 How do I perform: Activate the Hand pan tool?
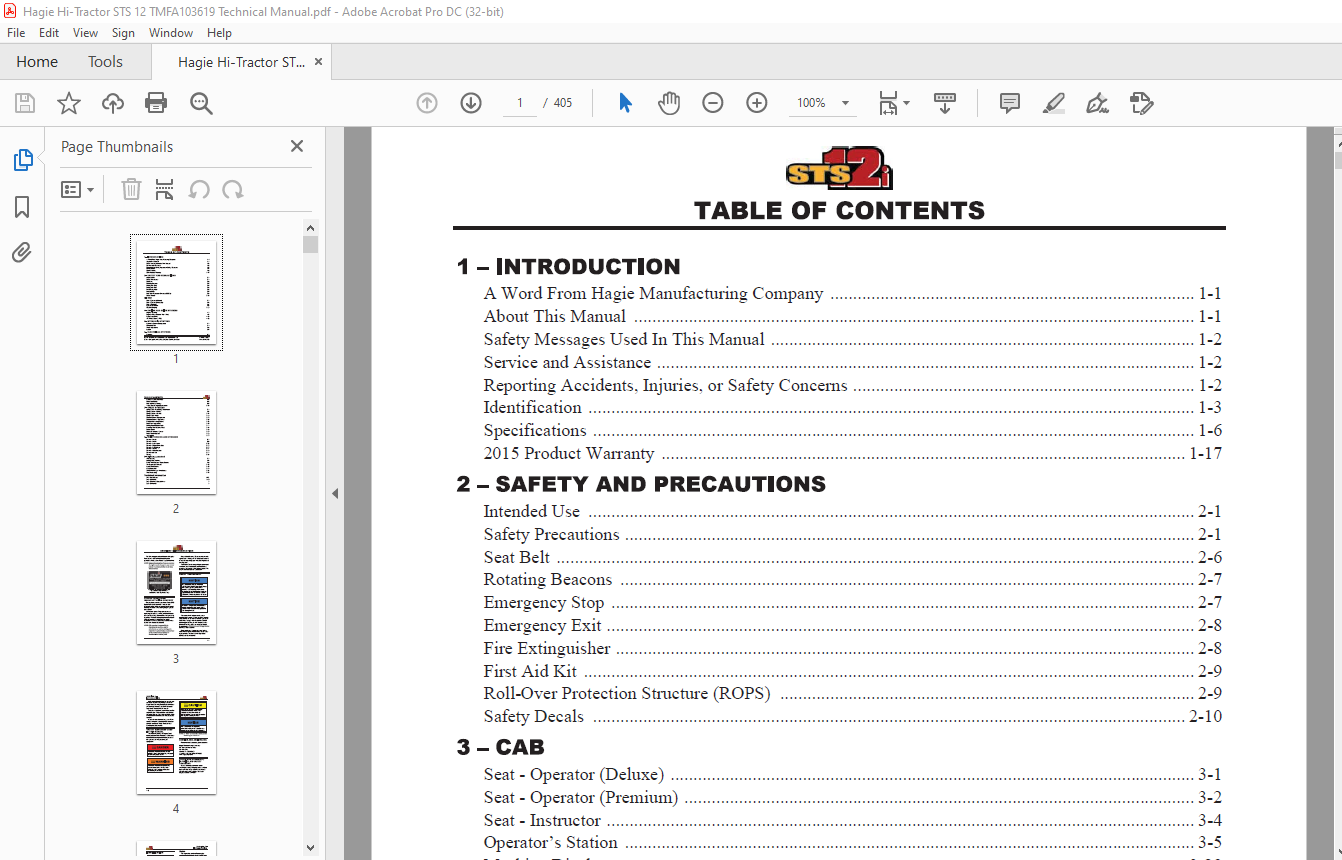(x=669, y=103)
